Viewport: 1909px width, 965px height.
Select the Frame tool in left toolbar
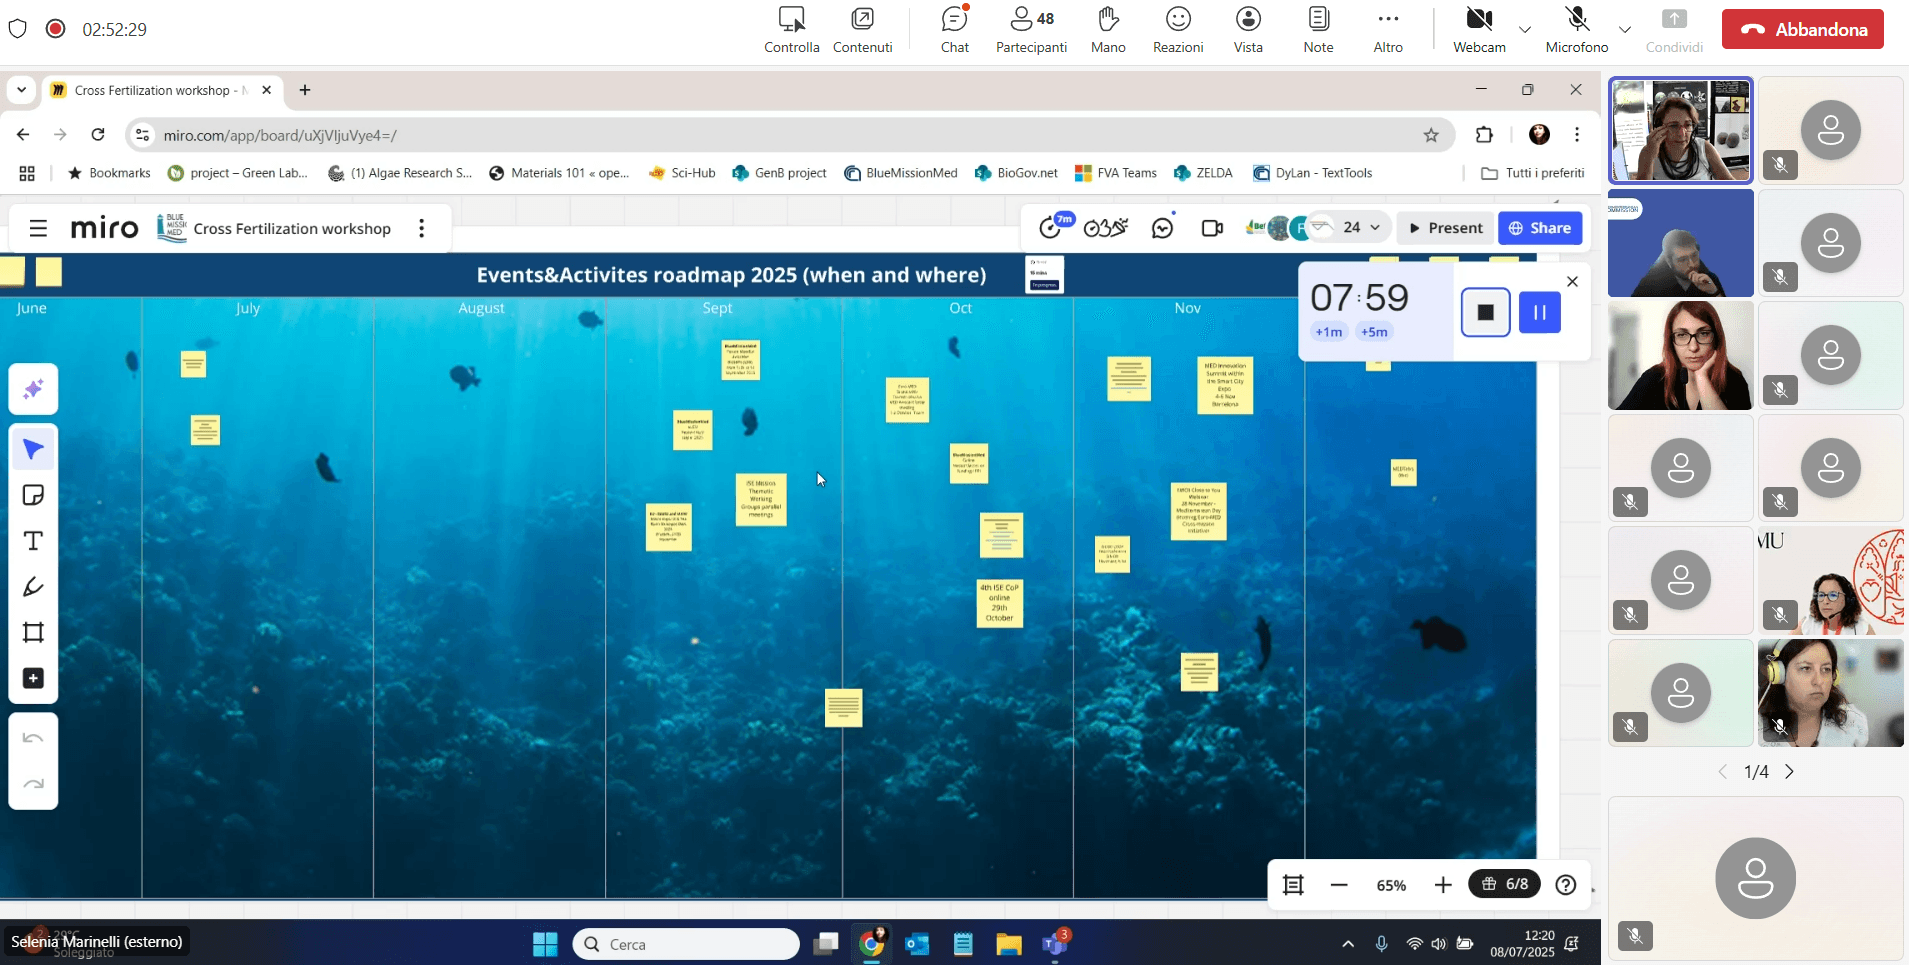[33, 632]
